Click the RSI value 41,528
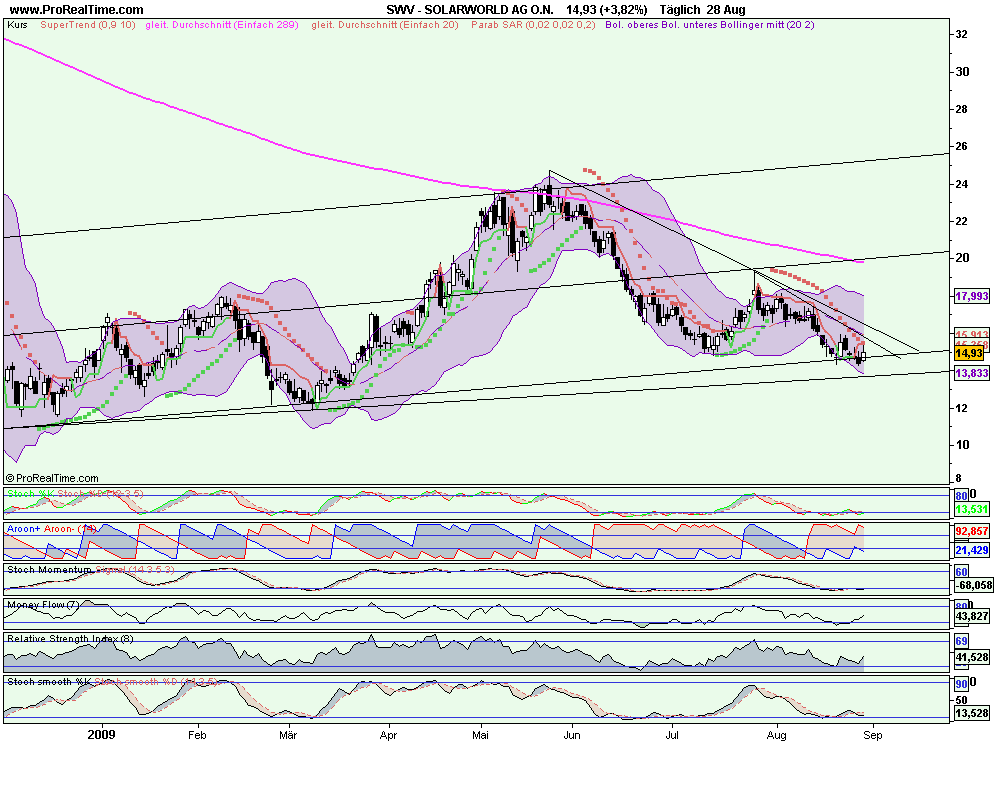 971,657
